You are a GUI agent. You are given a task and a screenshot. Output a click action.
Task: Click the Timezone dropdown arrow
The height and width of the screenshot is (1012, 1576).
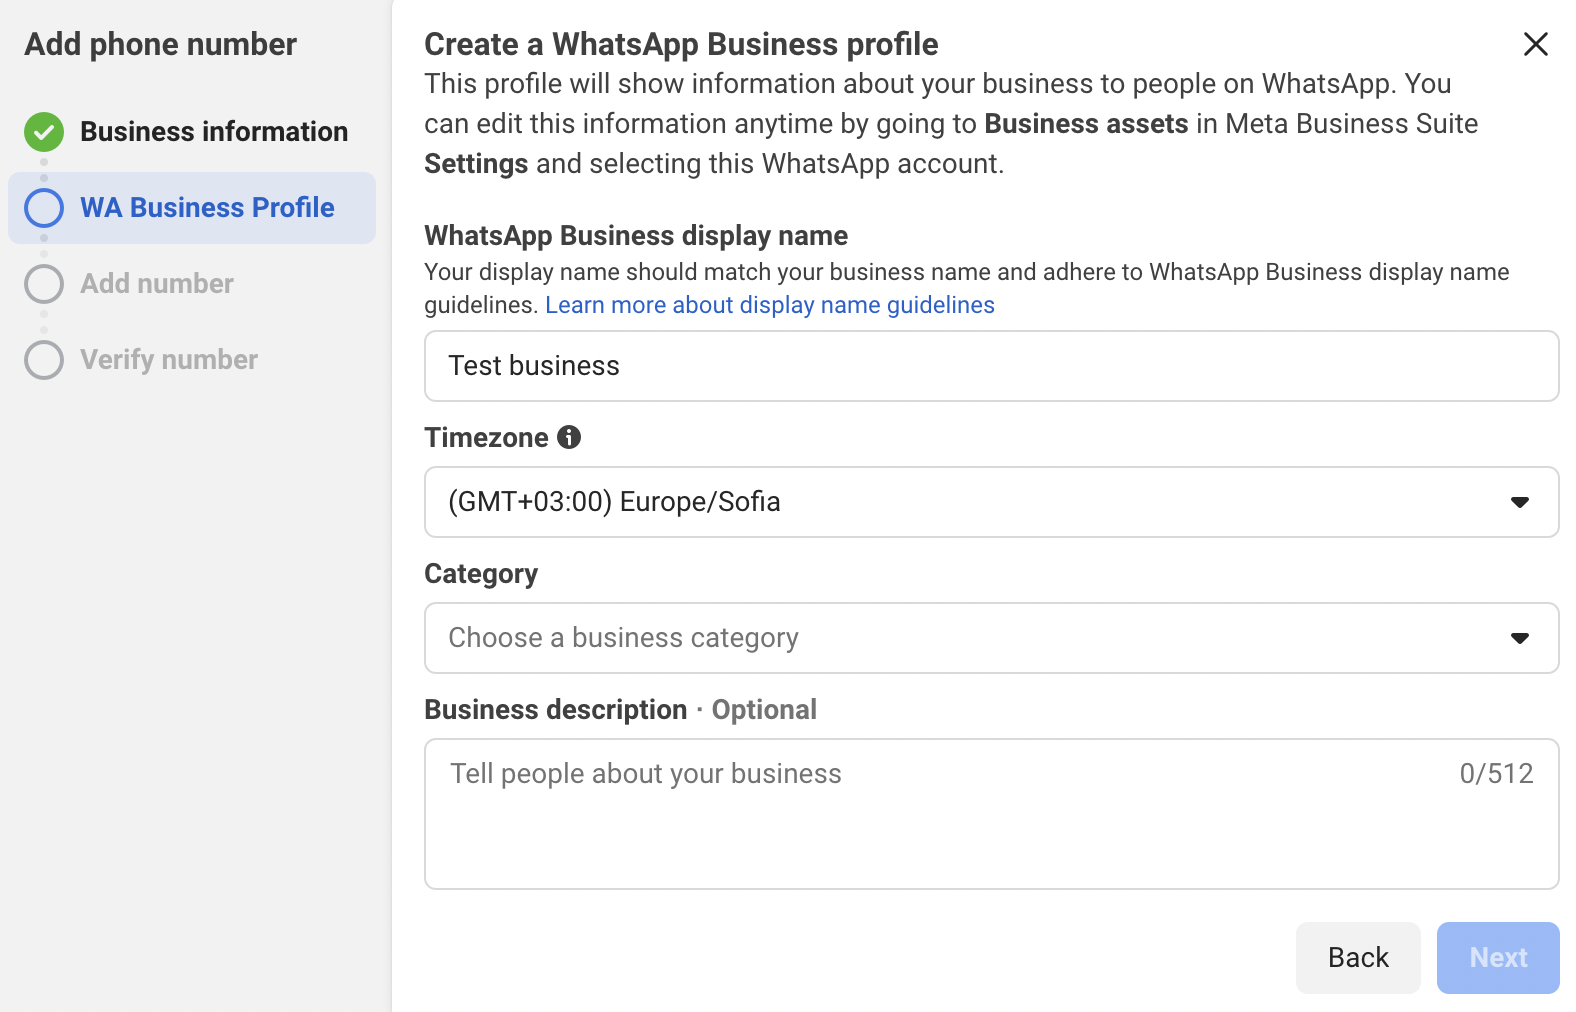point(1520,502)
